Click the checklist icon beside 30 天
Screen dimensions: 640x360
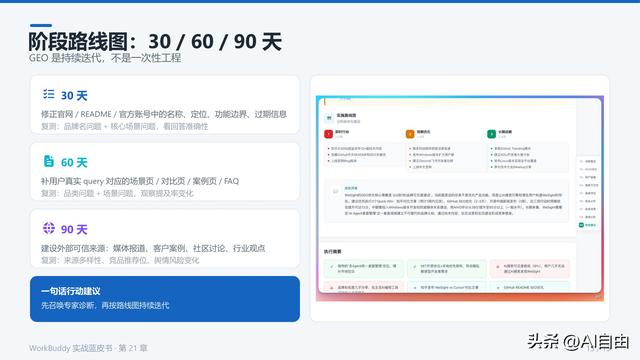[x=49, y=94]
